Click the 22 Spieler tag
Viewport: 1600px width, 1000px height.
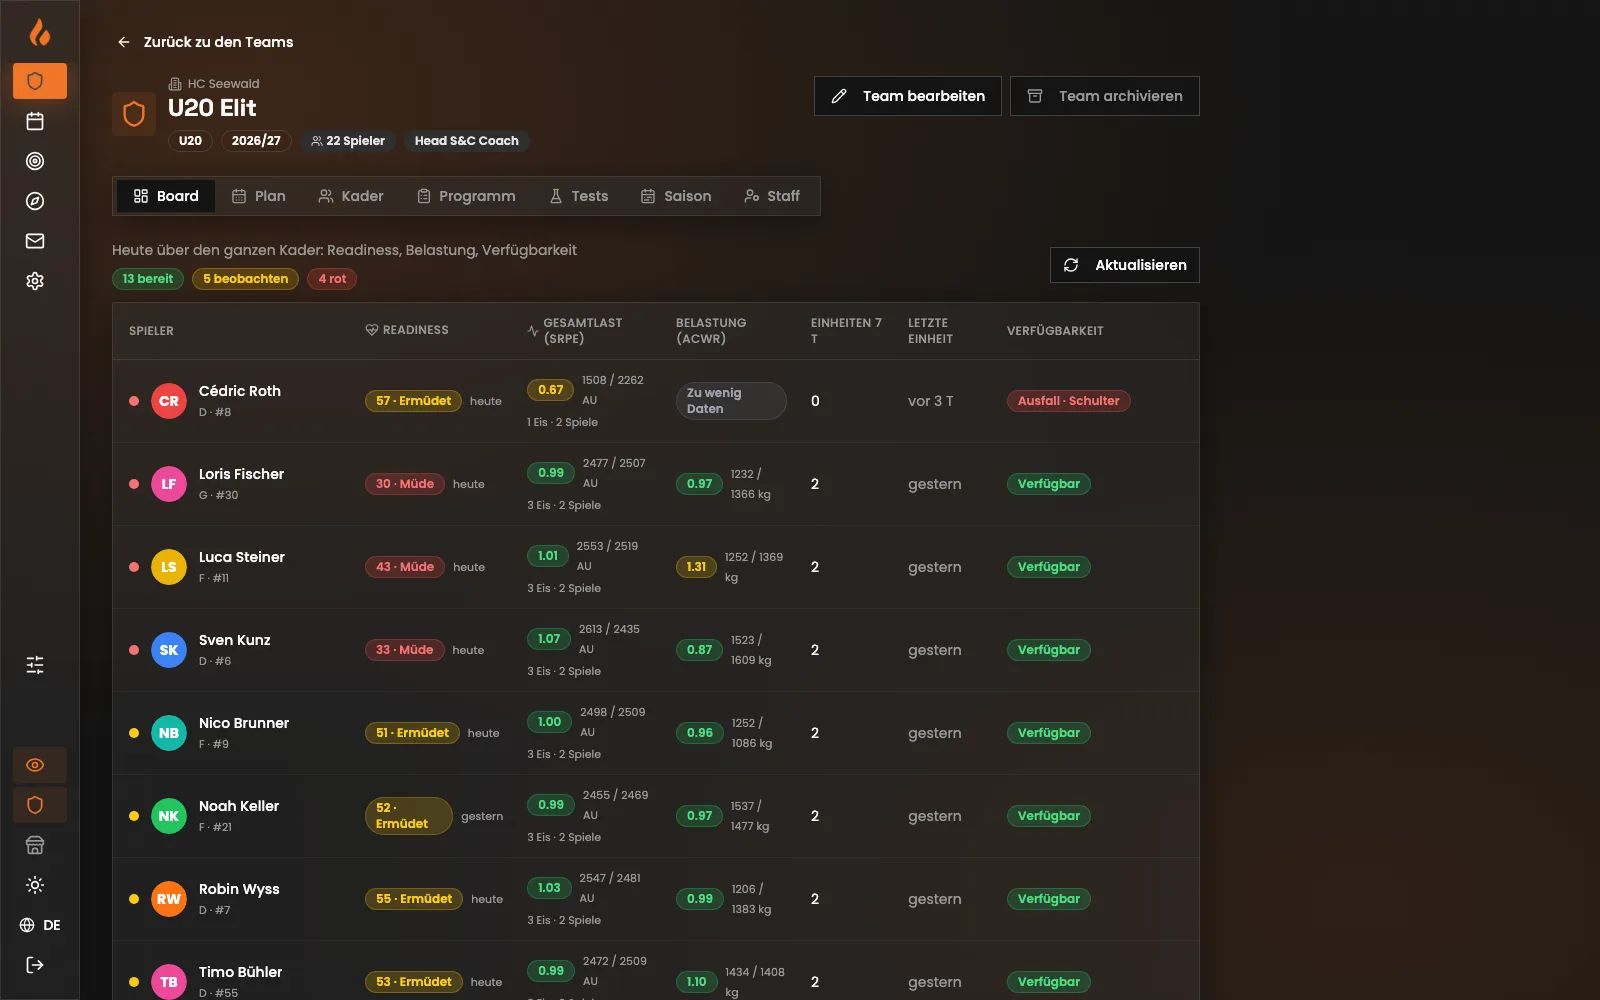(x=348, y=141)
